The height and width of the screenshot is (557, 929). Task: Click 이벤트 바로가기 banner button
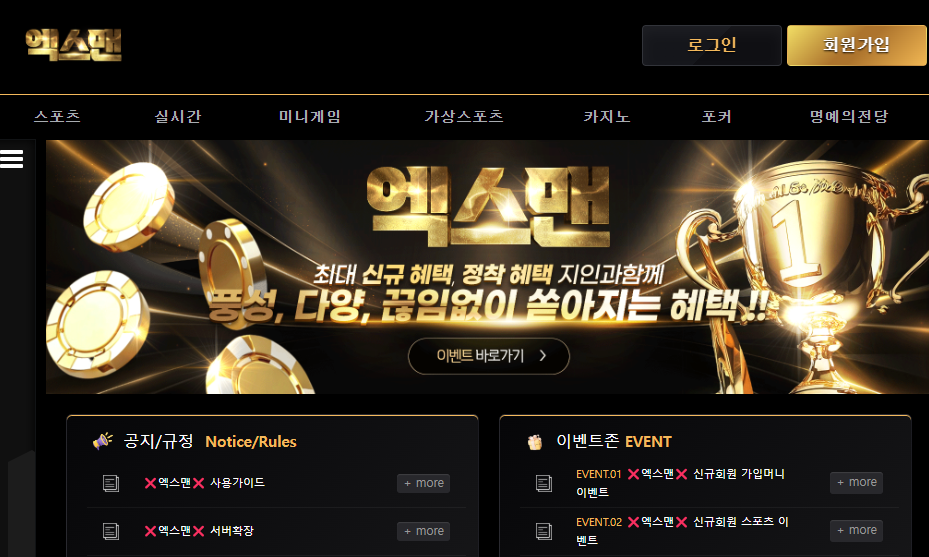click(x=489, y=356)
